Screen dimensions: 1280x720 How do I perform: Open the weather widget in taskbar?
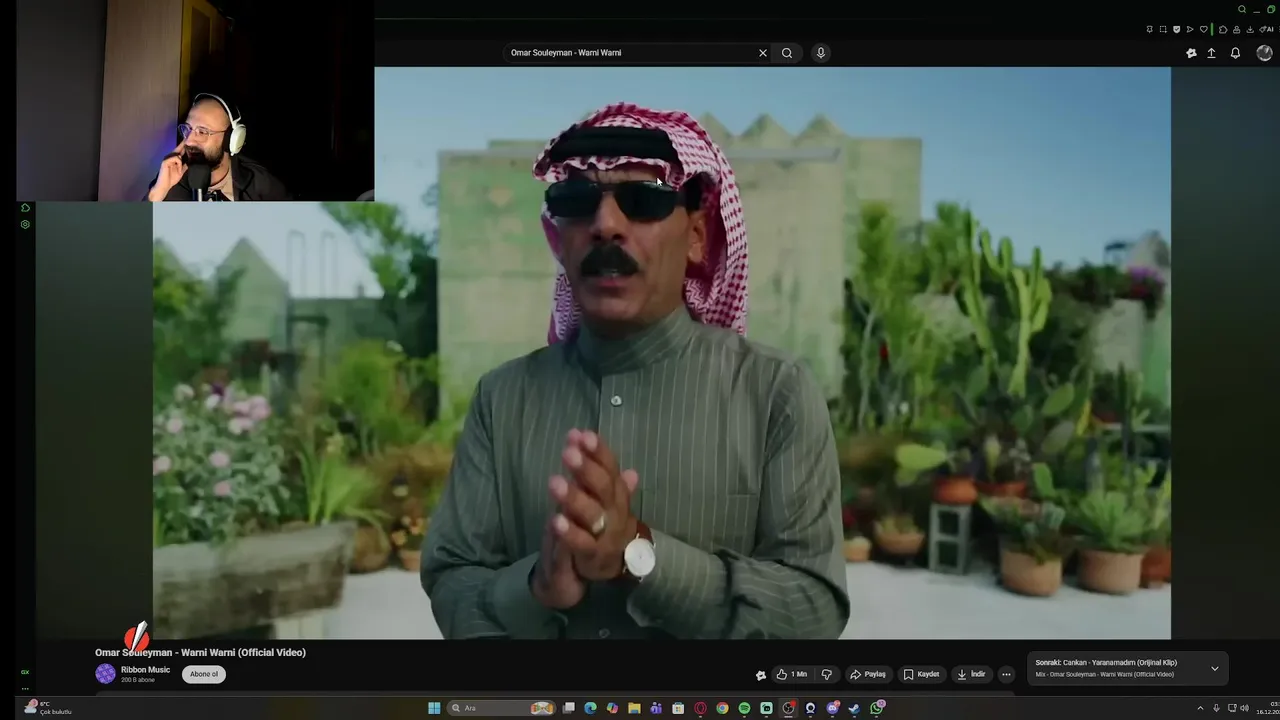coord(48,708)
